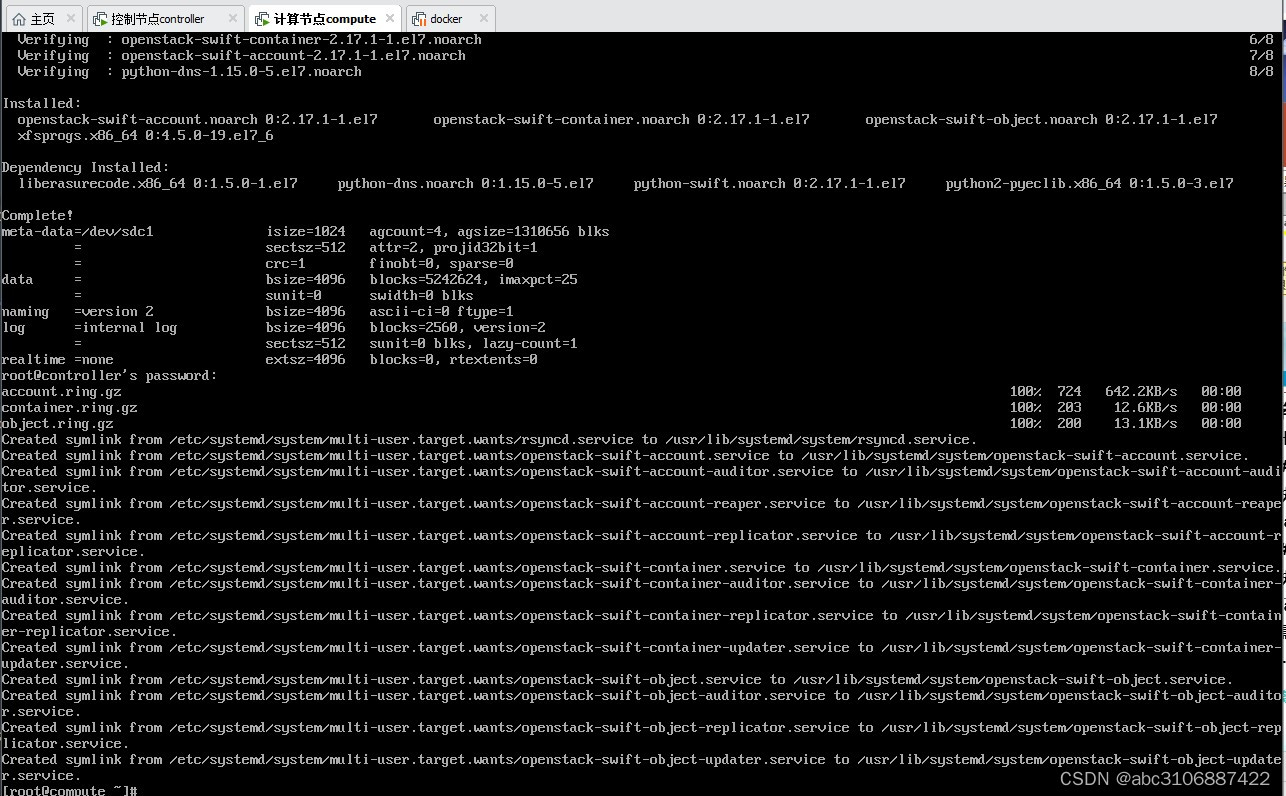
Task: Click 'extsz=4096' value
Action: coord(305,360)
